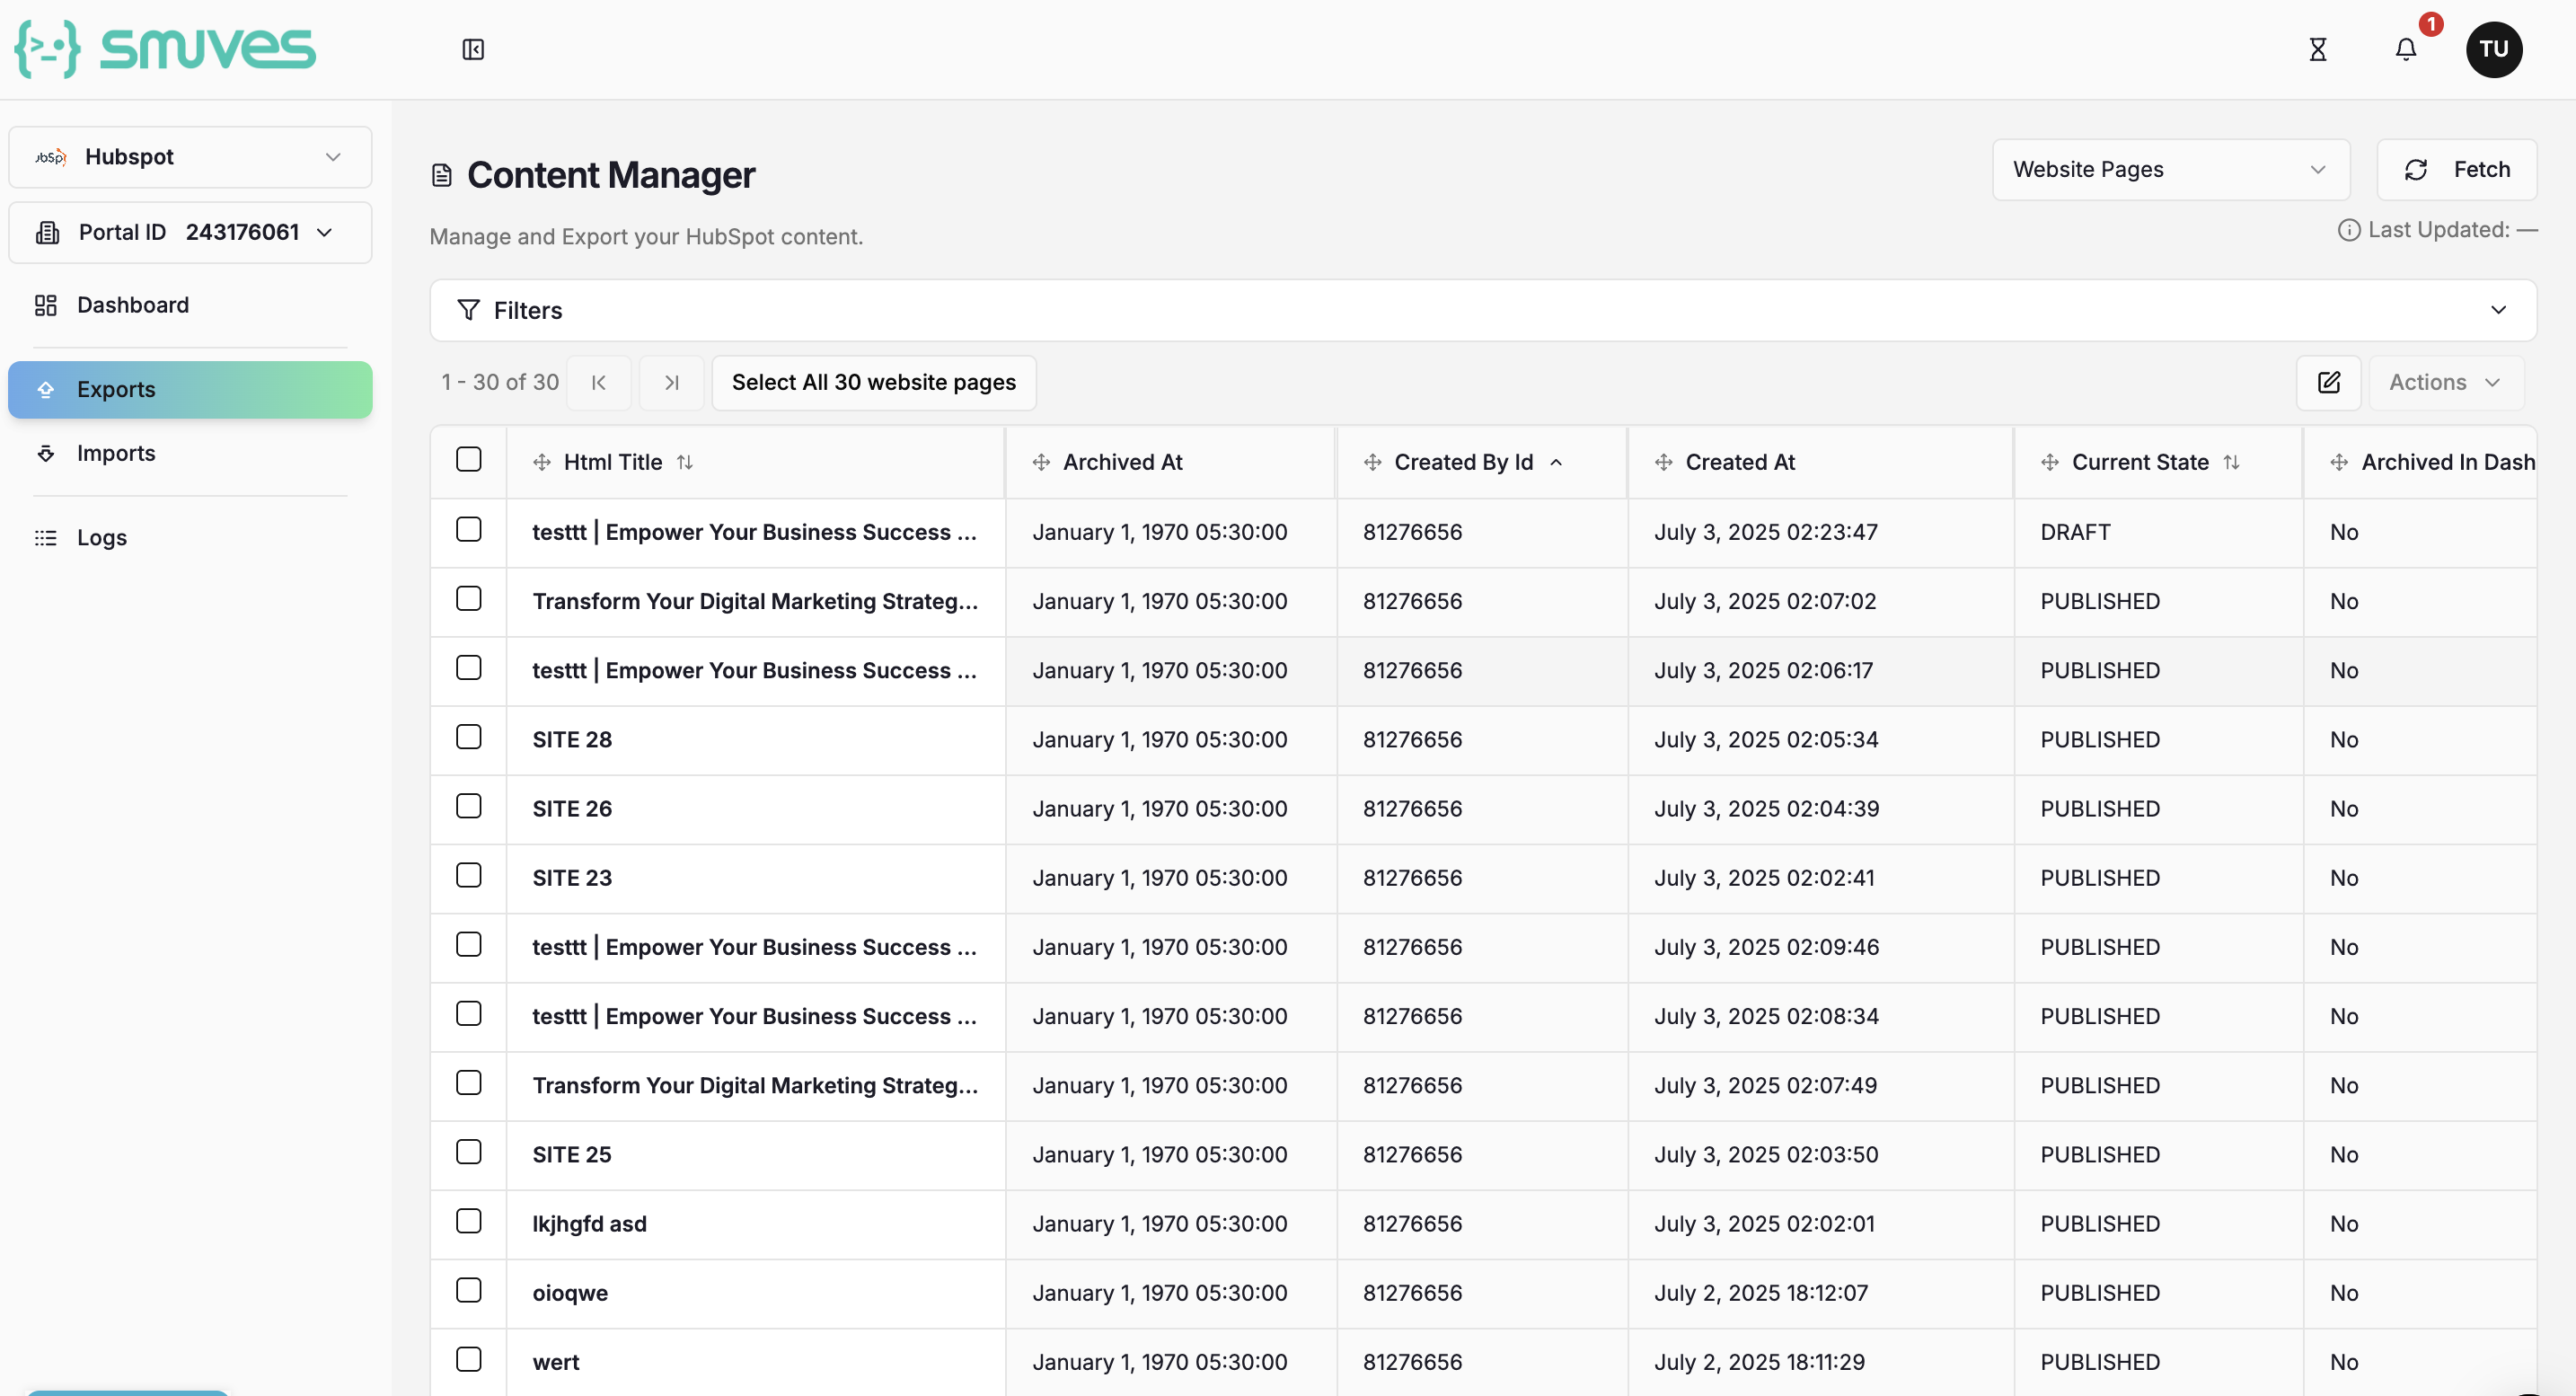The image size is (2576, 1396).
Task: Open Logs in the sidebar
Action: click(x=190, y=538)
